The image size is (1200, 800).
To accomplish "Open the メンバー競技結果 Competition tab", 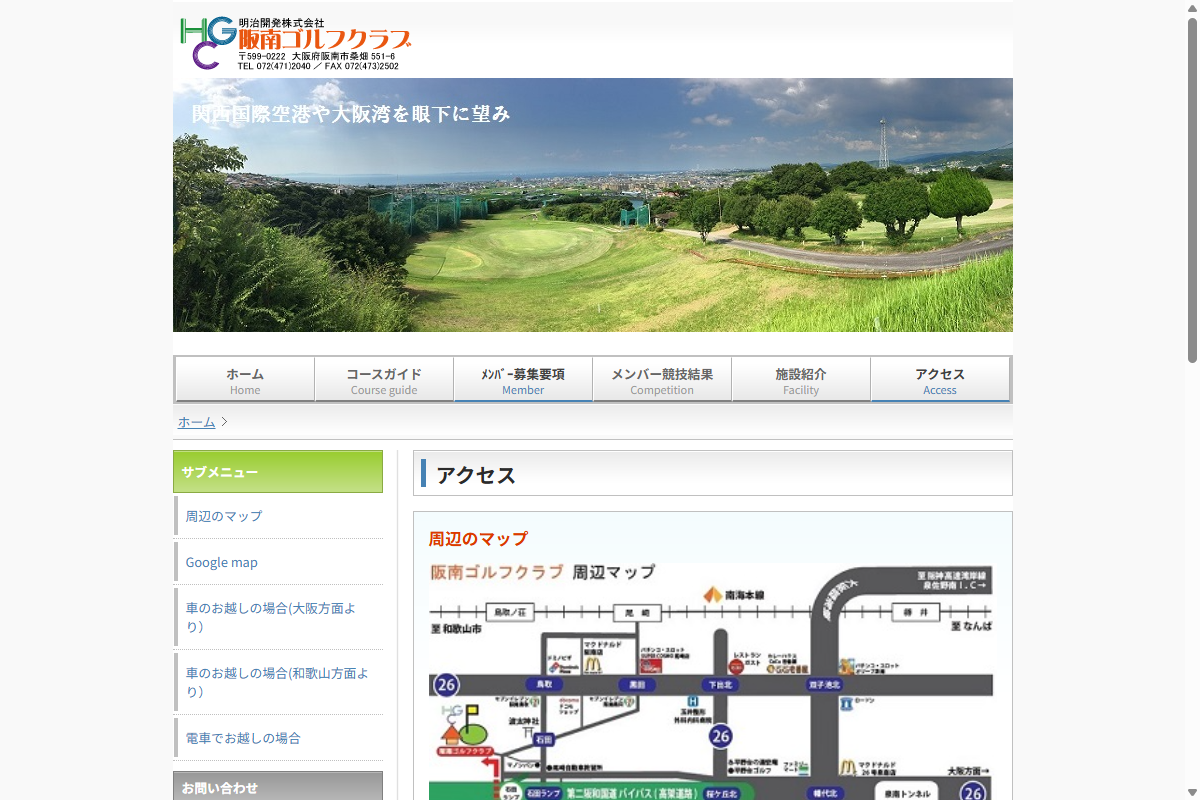I will 662,380.
